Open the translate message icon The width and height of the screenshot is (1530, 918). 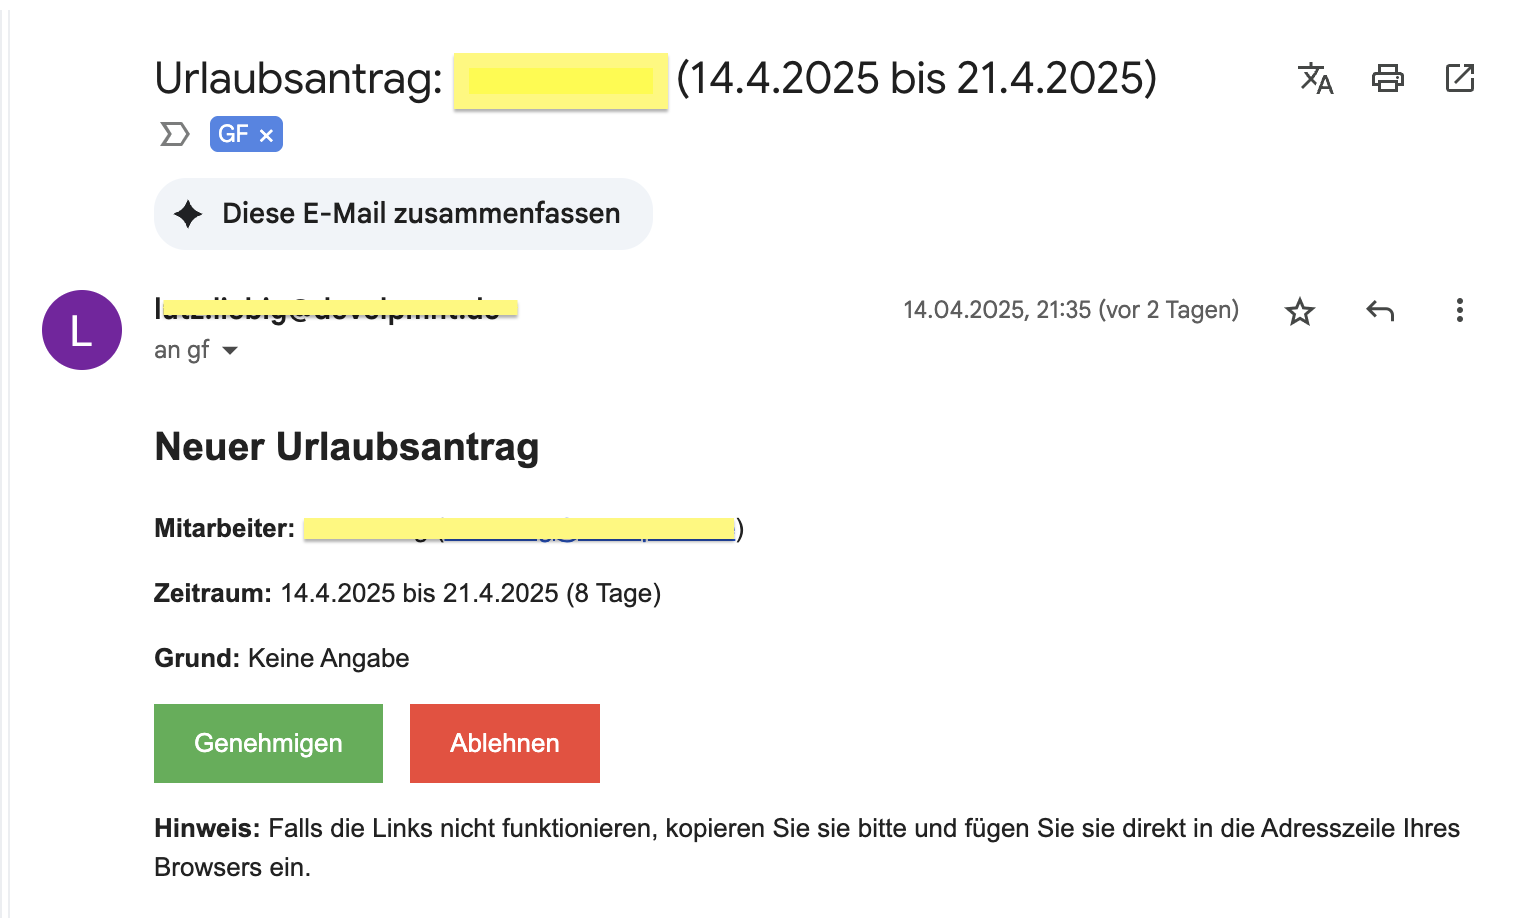[1315, 78]
